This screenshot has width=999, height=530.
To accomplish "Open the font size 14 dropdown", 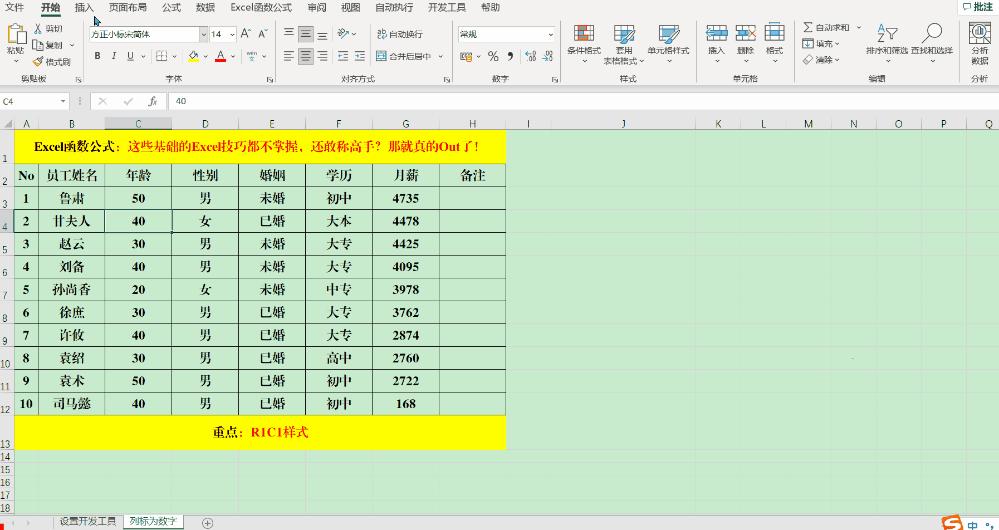I will point(233,34).
